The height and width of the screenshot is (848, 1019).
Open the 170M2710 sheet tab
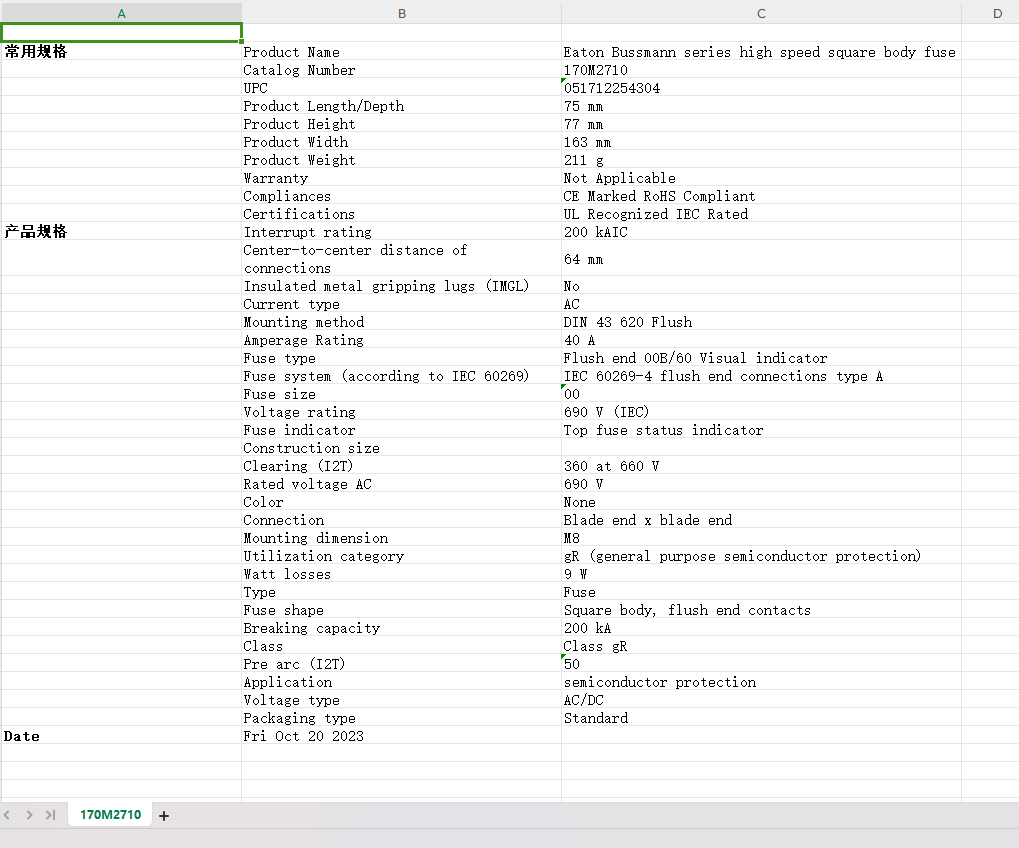(x=110, y=815)
